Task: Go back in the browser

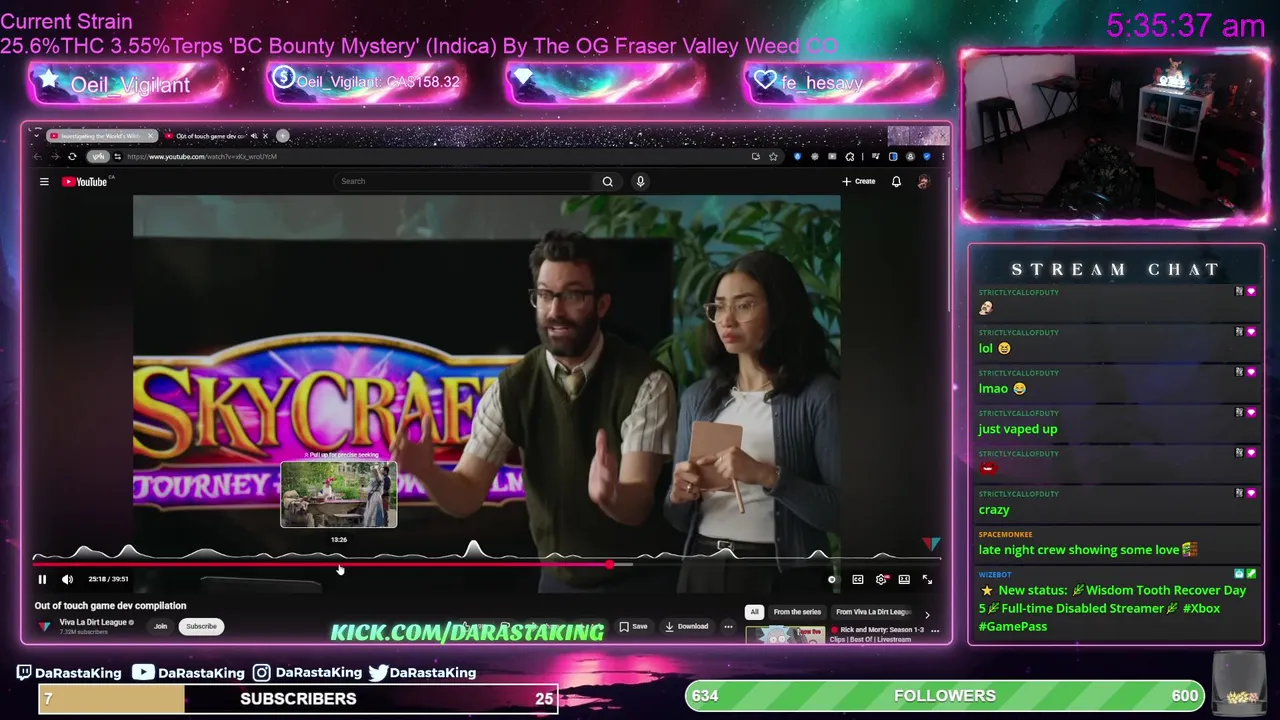Action: point(37,156)
